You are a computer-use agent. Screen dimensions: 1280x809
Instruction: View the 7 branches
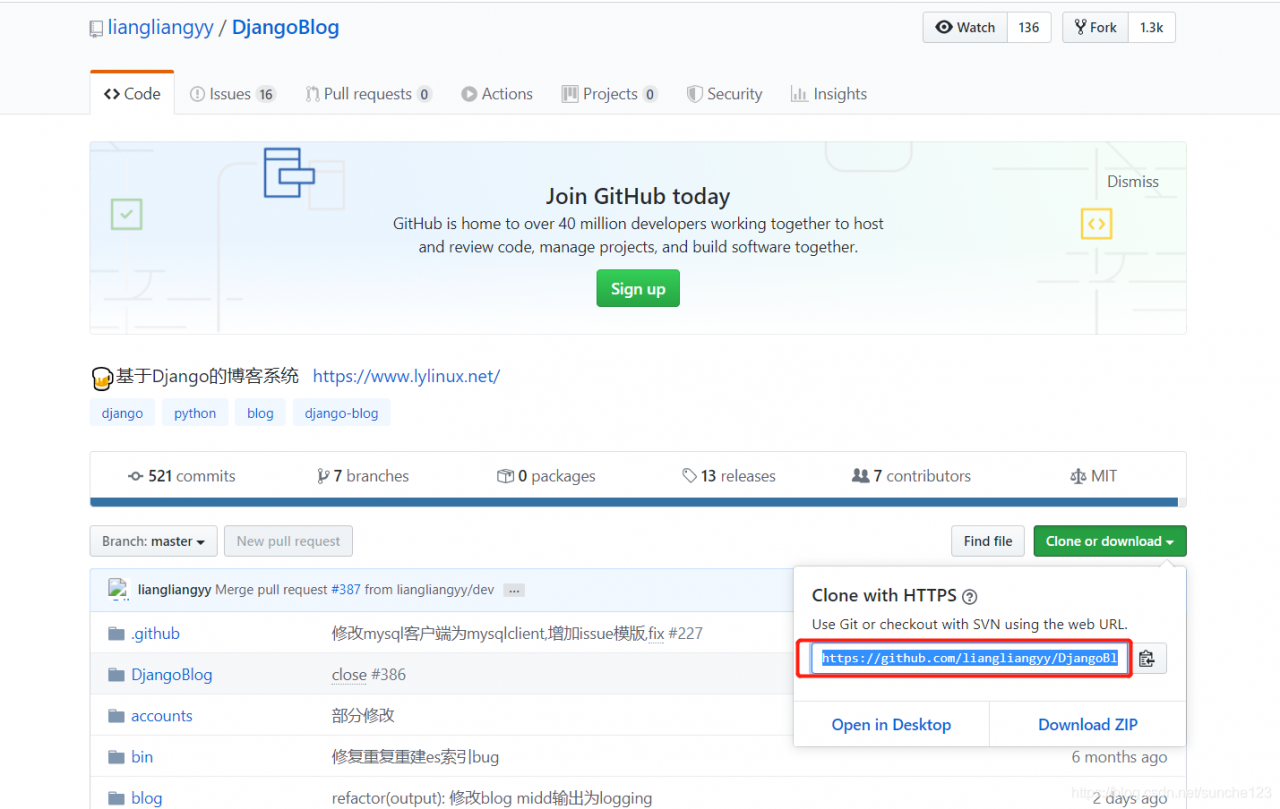point(363,476)
